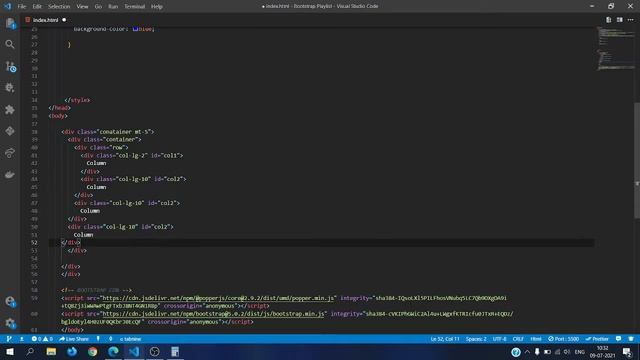Open the Selection menu
This screenshot has height=360, width=640.
tap(59, 7)
